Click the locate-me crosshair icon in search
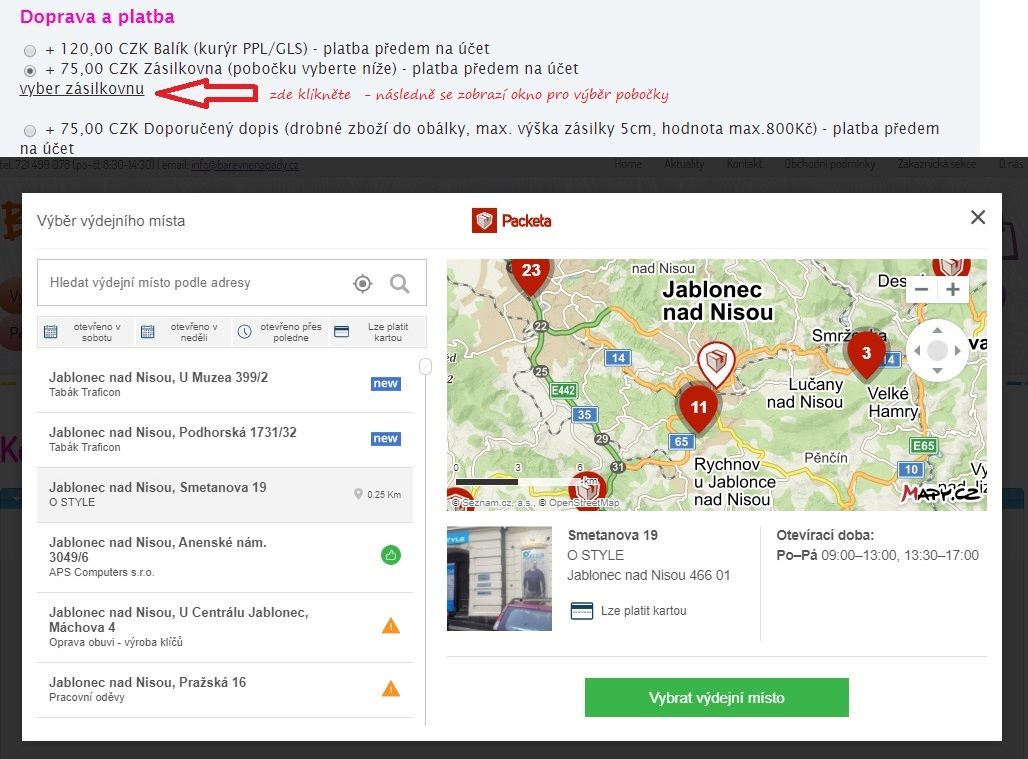The image size is (1028, 759). (362, 284)
